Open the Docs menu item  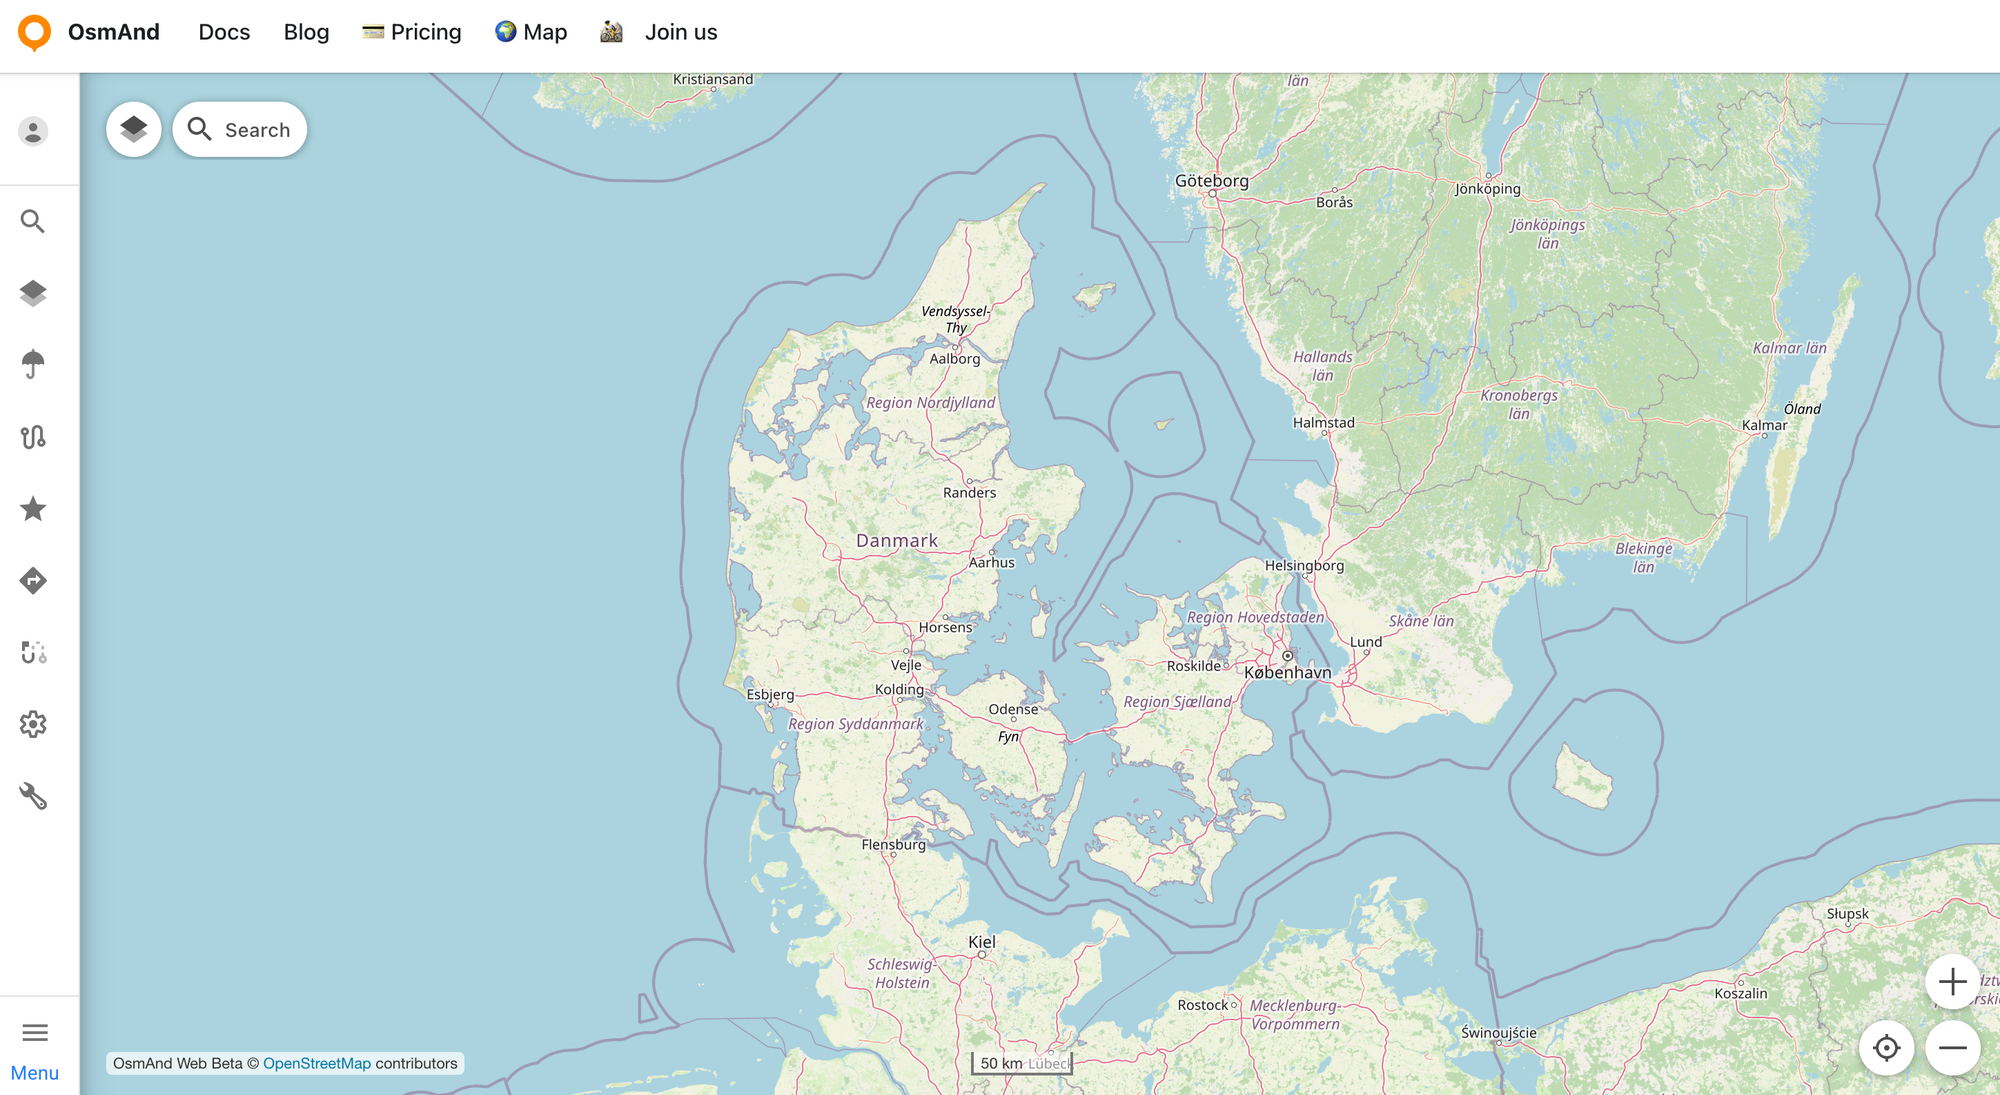point(224,32)
